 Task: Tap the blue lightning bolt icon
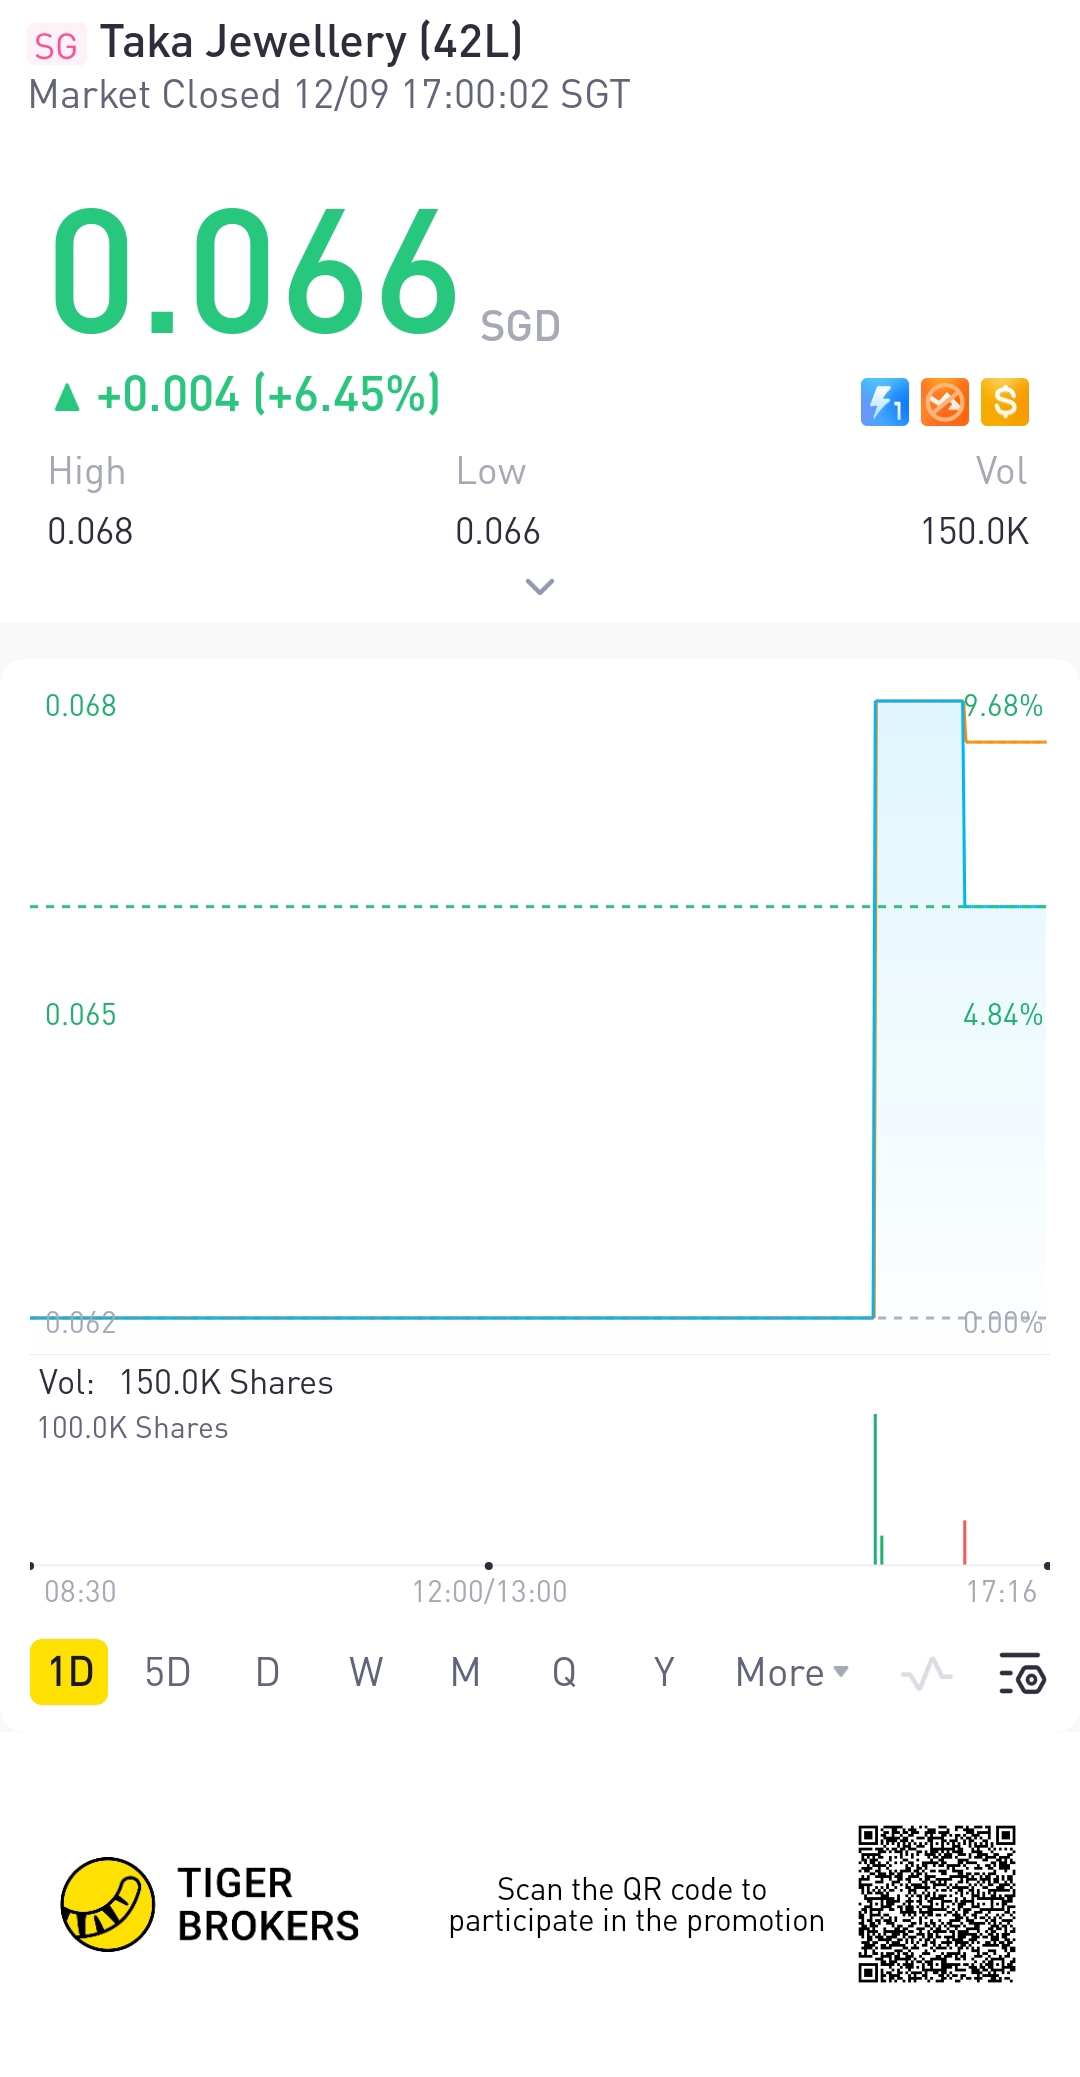[884, 402]
